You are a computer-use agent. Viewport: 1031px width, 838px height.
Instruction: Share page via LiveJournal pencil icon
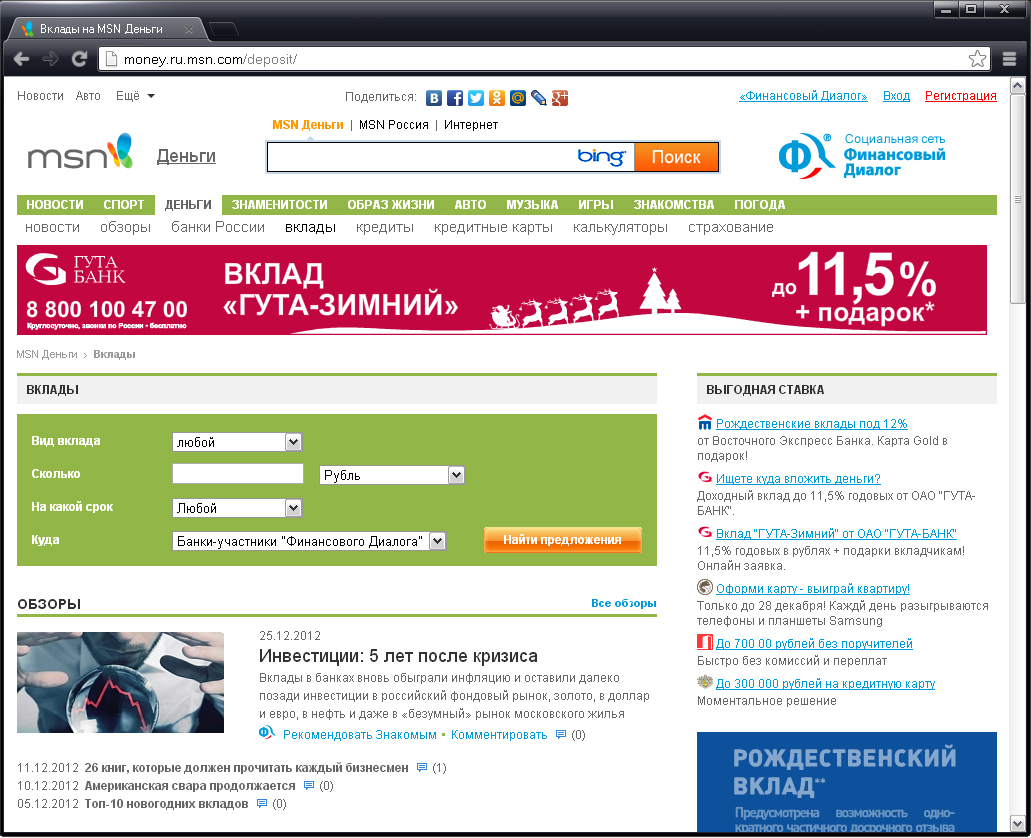coord(539,98)
